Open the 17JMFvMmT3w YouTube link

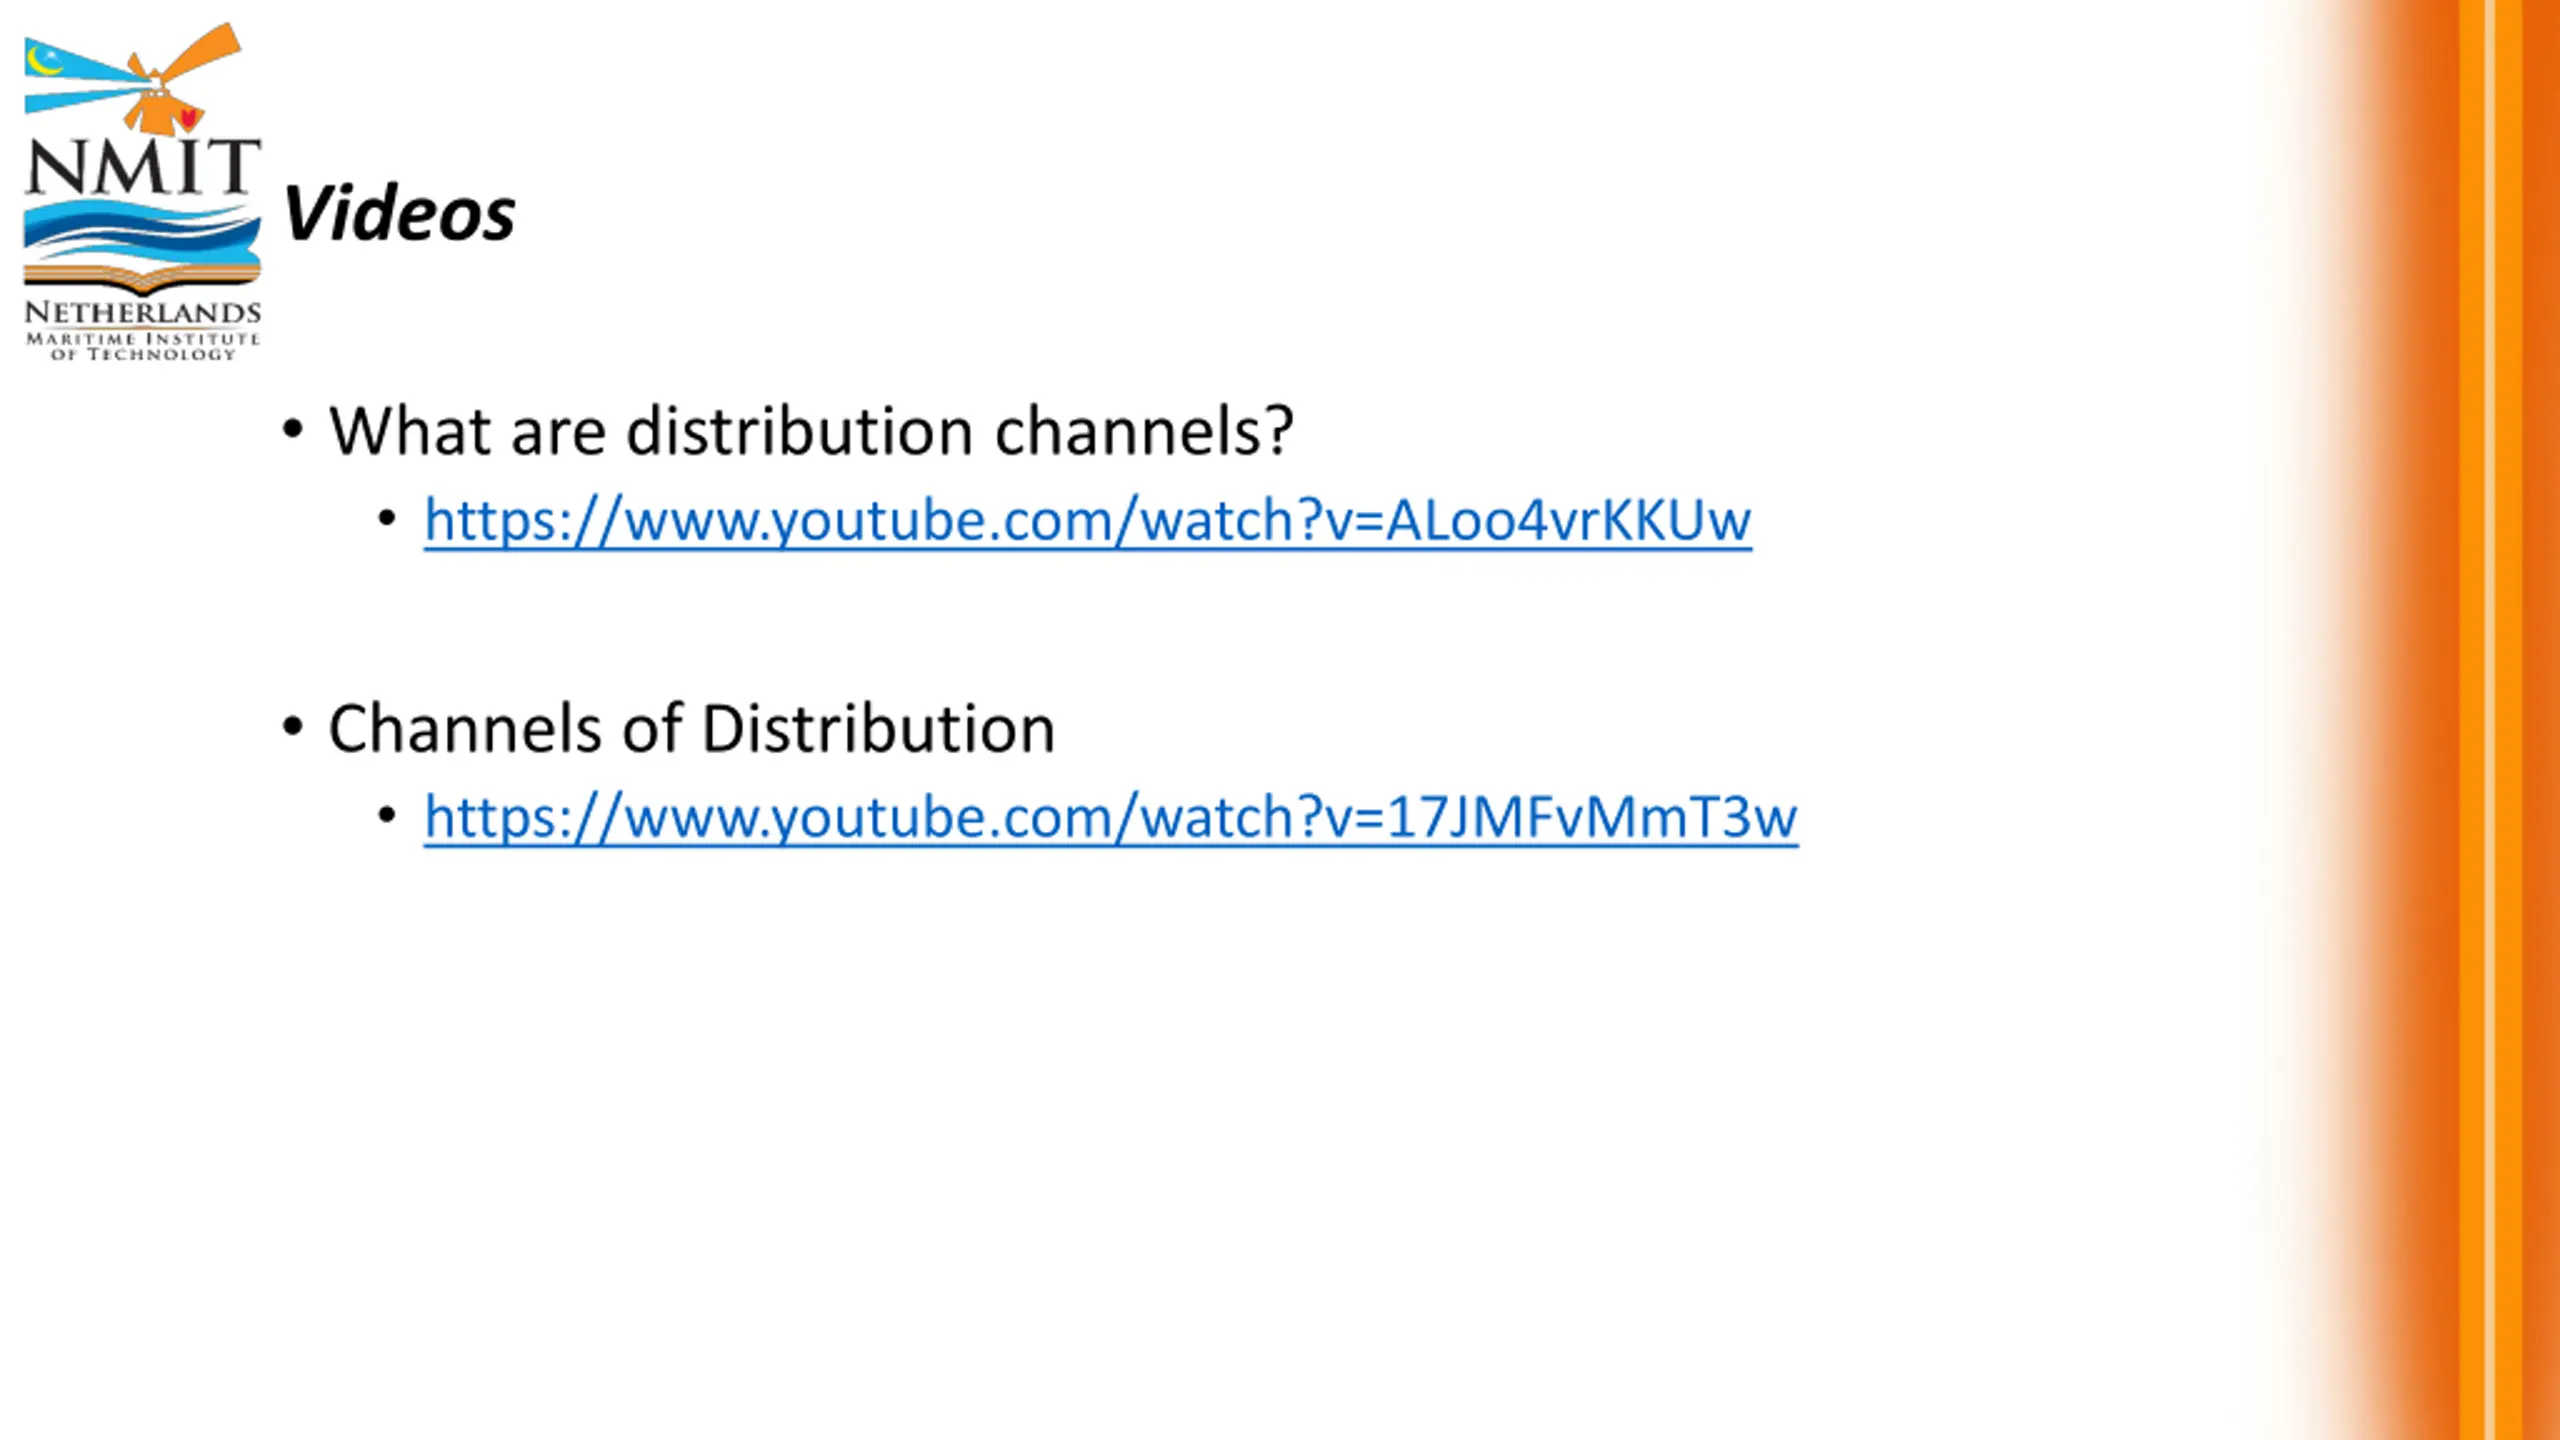click(x=1110, y=818)
